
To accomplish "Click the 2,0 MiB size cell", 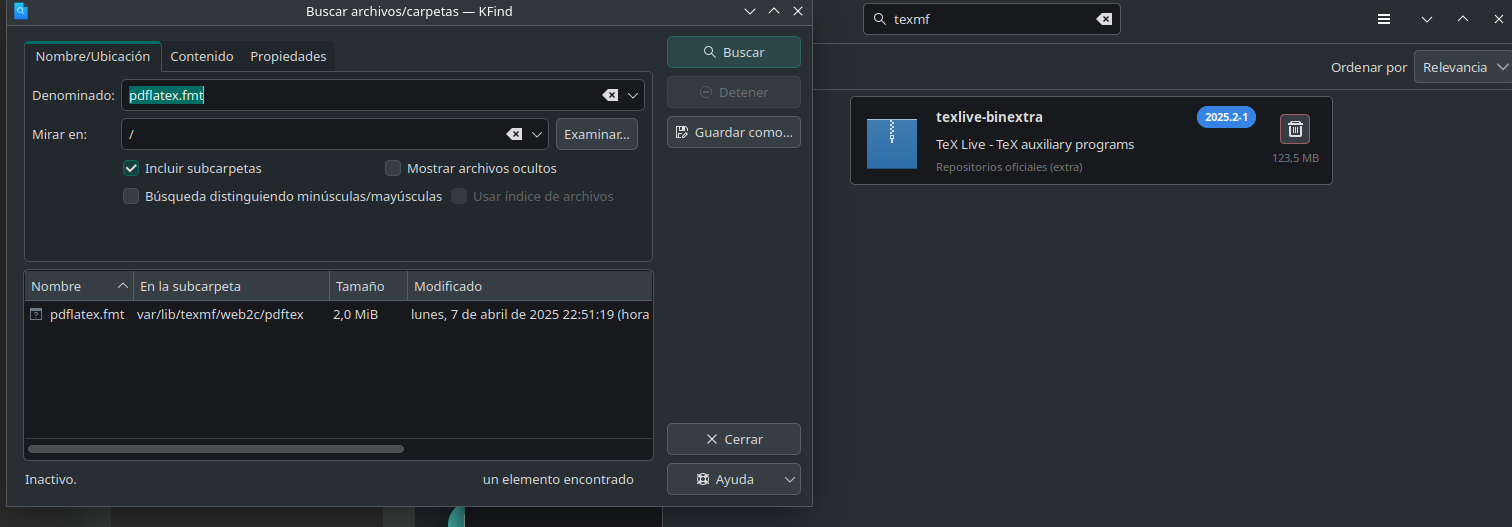I will [355, 314].
